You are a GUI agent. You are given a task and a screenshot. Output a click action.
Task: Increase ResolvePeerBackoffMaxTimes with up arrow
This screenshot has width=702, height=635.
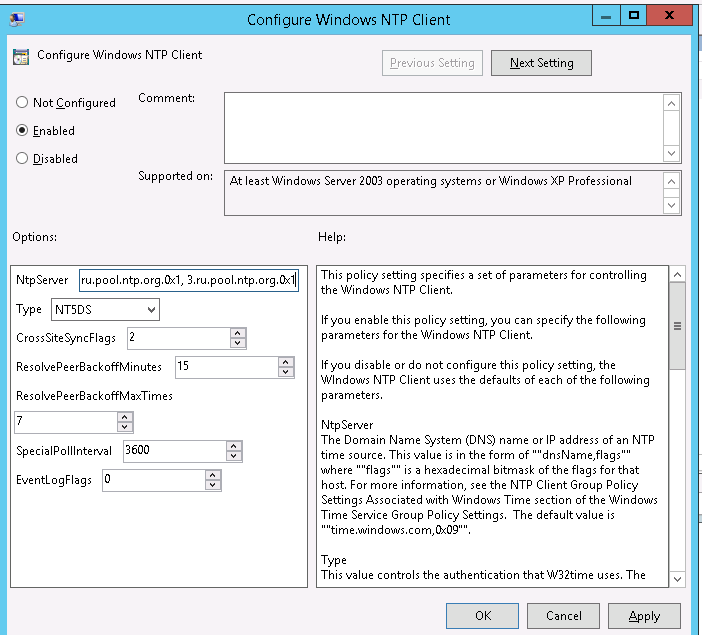[124, 417]
